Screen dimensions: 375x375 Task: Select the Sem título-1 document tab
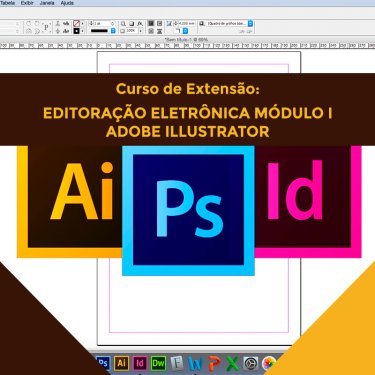pyautogui.click(x=186, y=39)
